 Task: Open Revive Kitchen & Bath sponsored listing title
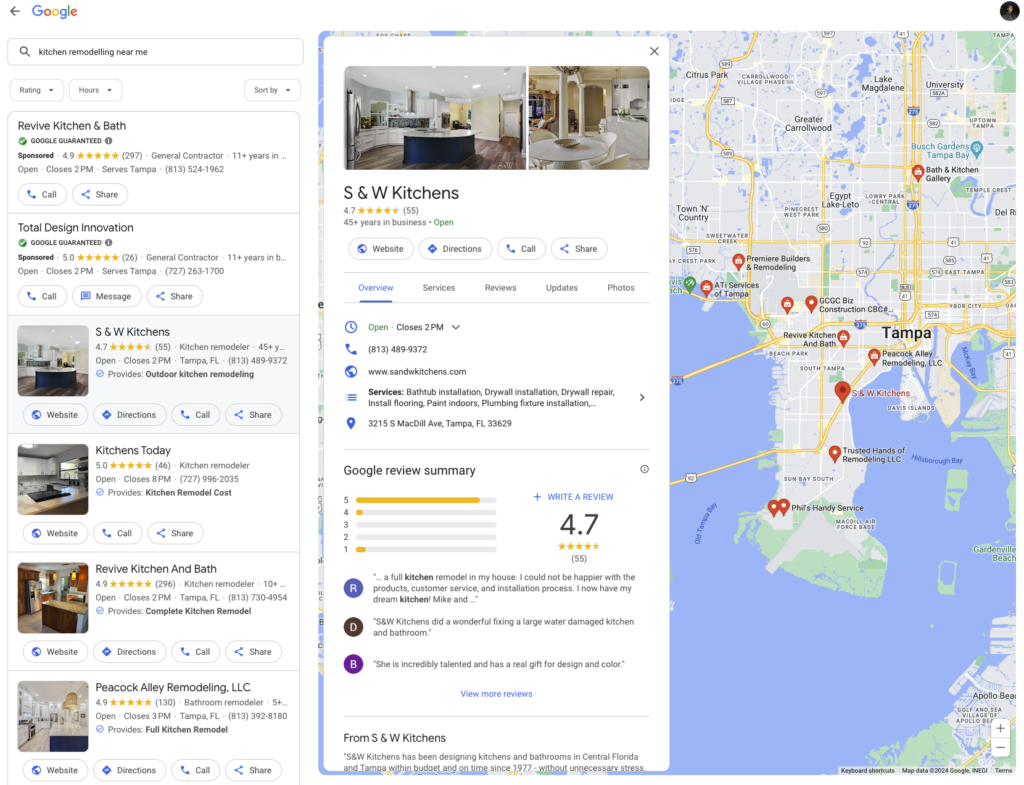tap(72, 126)
